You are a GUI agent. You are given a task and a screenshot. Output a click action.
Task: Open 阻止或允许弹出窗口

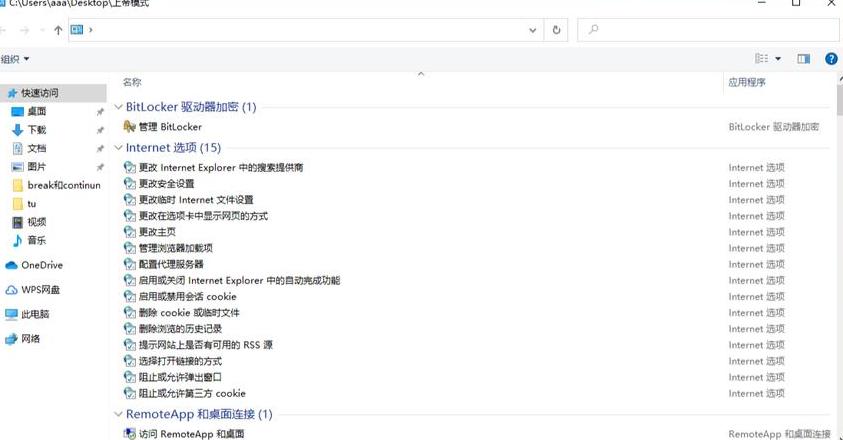point(180,377)
